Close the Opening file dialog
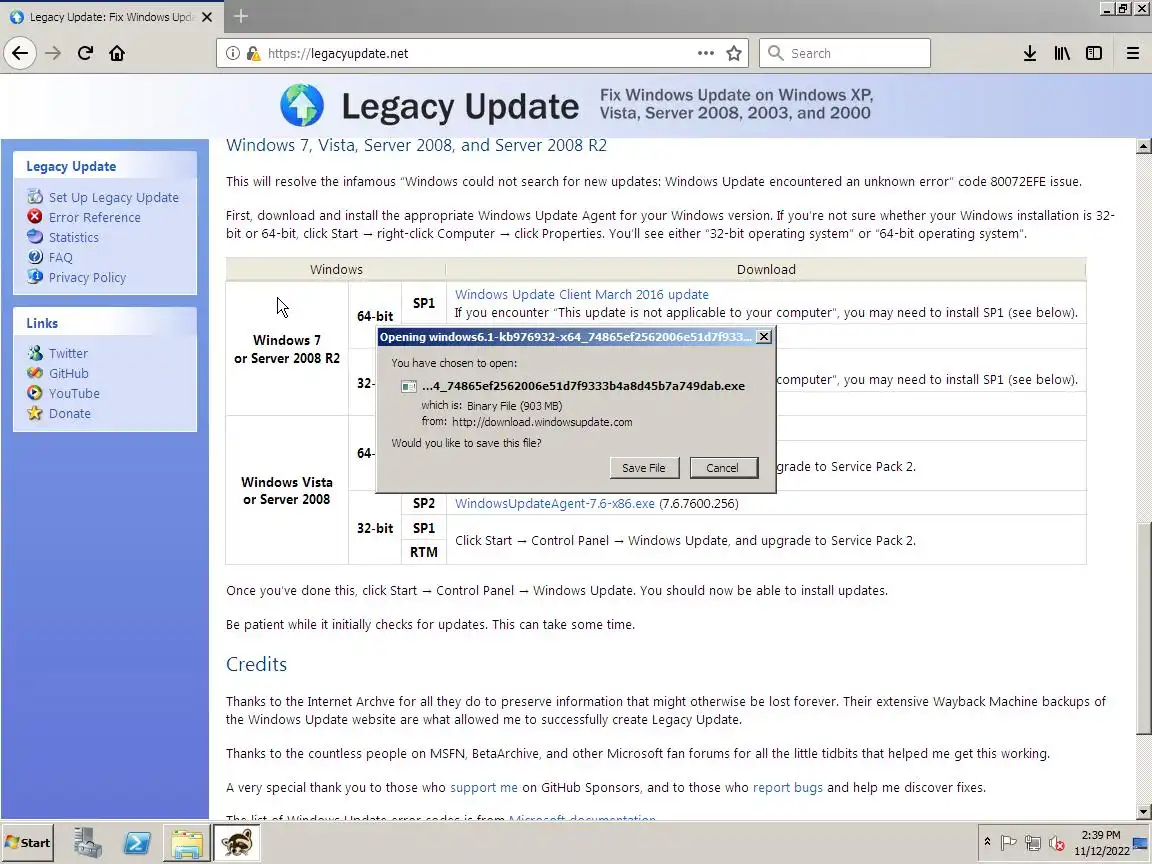The height and width of the screenshot is (864, 1152). click(764, 336)
